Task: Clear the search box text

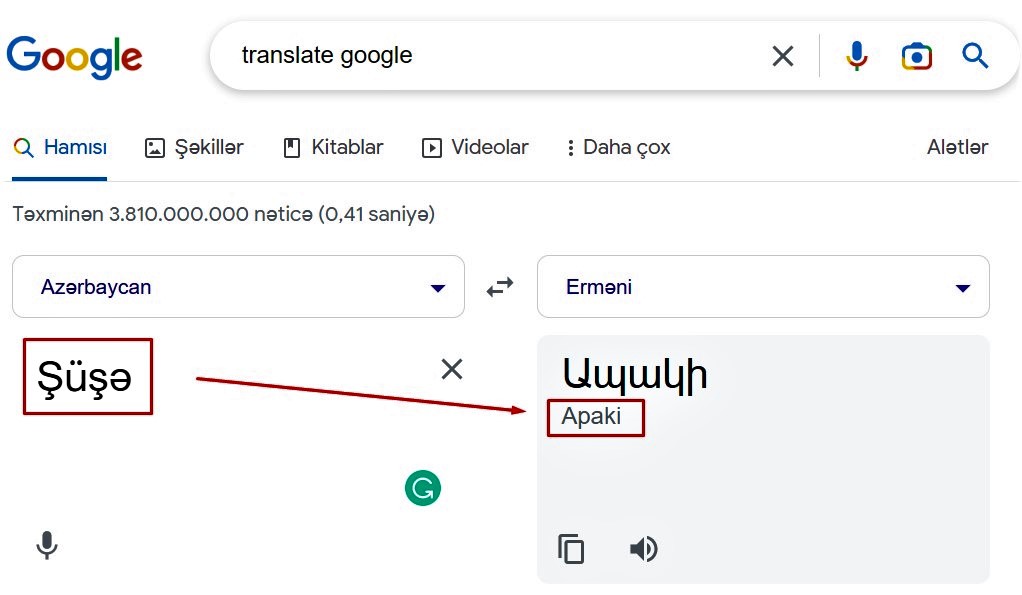Action: (783, 56)
